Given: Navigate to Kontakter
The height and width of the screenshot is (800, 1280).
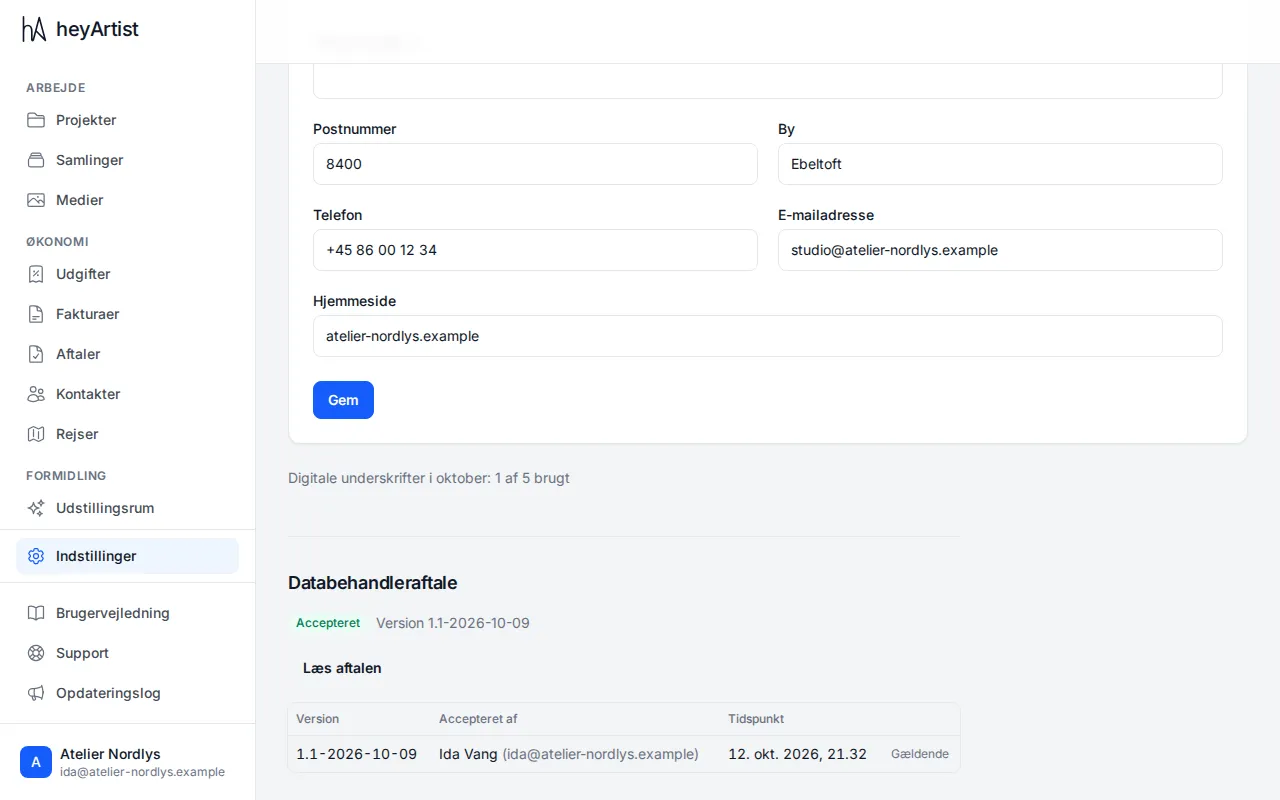Looking at the screenshot, I should click(127, 394).
